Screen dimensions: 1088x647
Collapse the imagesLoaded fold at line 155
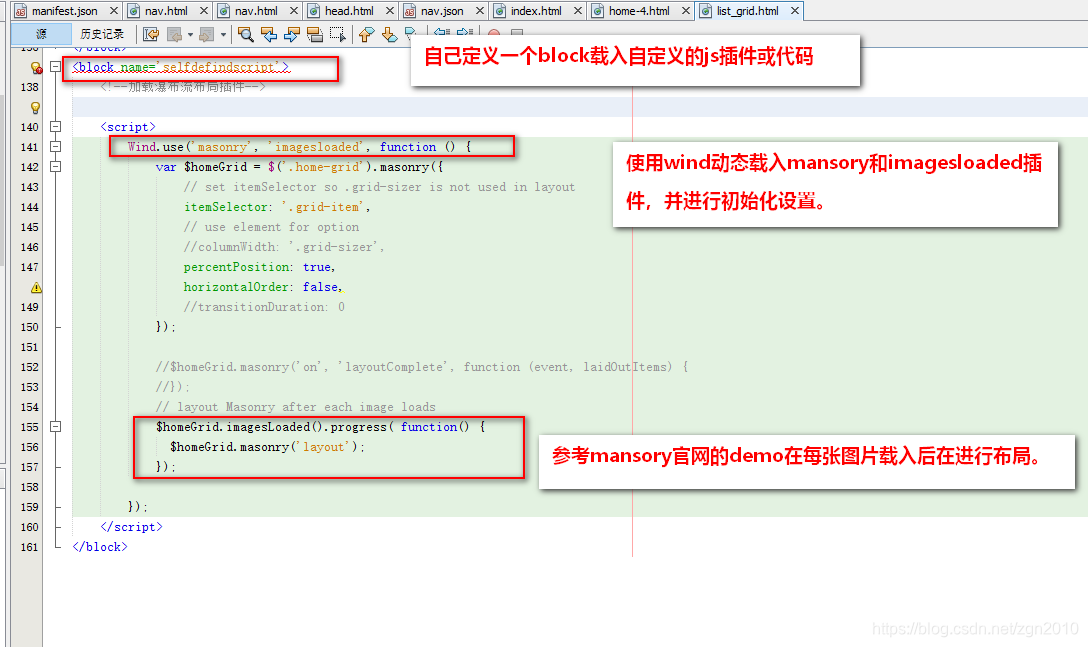point(56,427)
